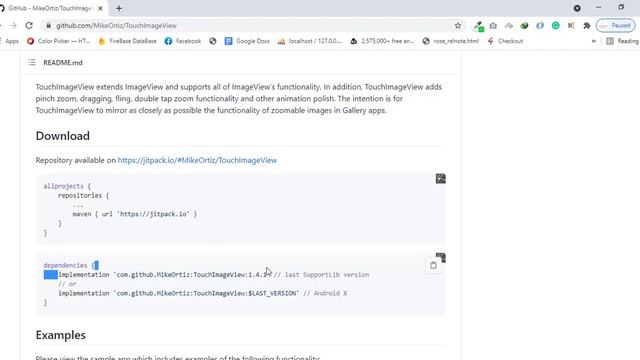
Task: View site information lock icon
Action: click(x=49, y=25)
